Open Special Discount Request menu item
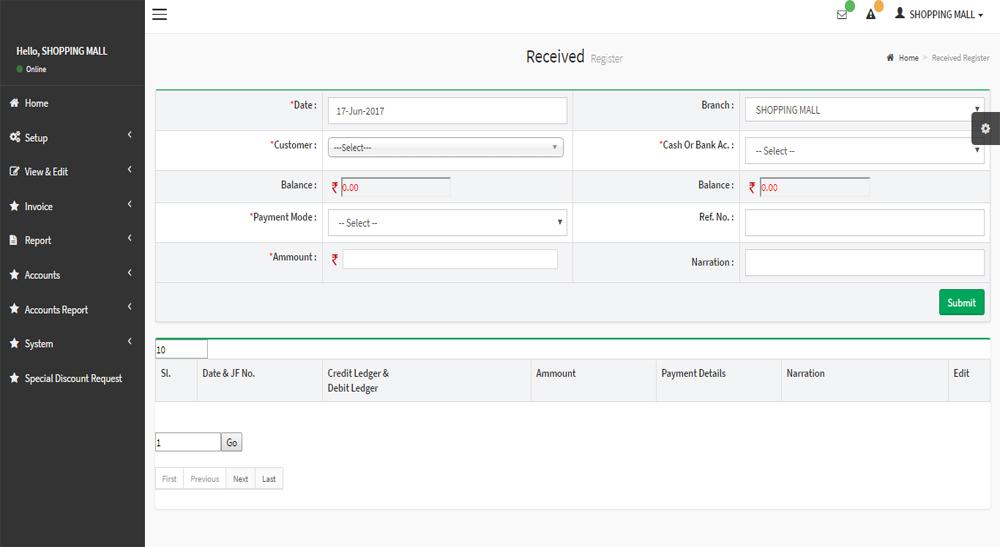Image resolution: width=1000 pixels, height=547 pixels. [x=72, y=378]
